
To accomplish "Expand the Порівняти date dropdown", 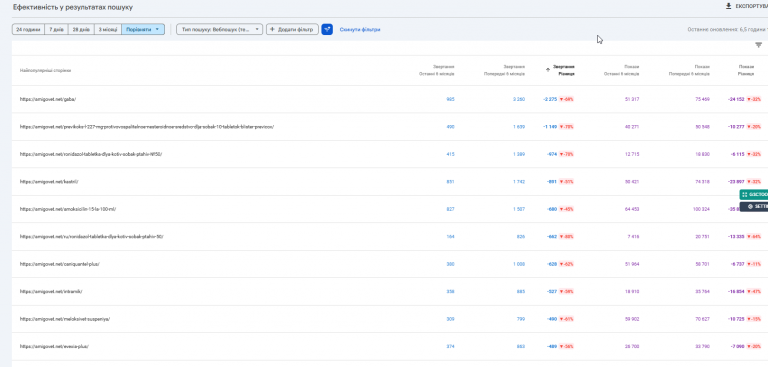I will 143,29.
